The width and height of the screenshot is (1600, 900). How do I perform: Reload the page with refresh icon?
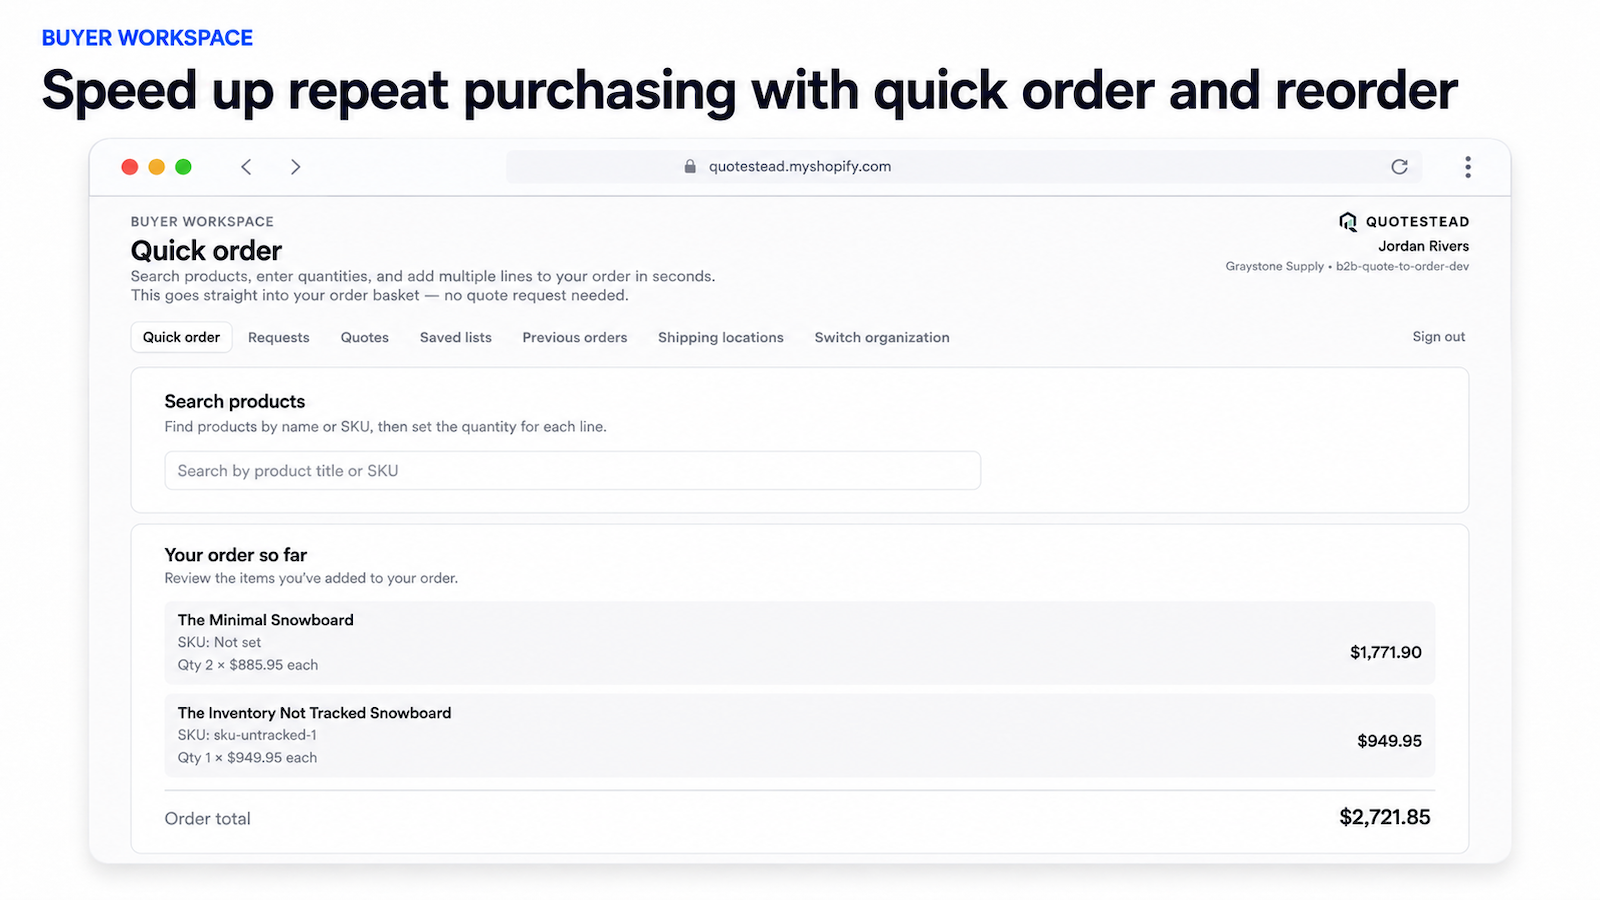point(1399,167)
